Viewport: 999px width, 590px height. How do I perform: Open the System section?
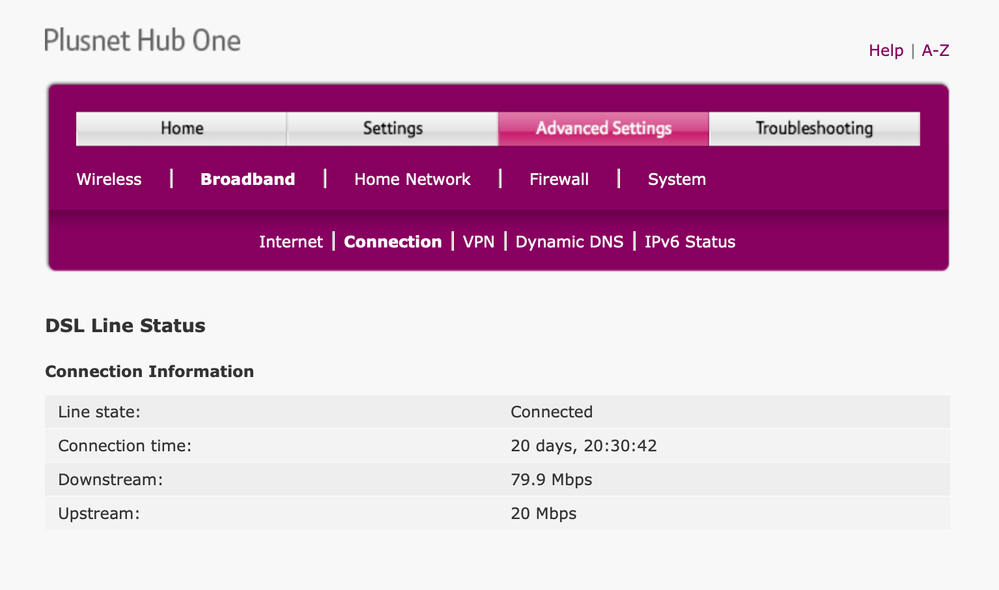(x=676, y=179)
